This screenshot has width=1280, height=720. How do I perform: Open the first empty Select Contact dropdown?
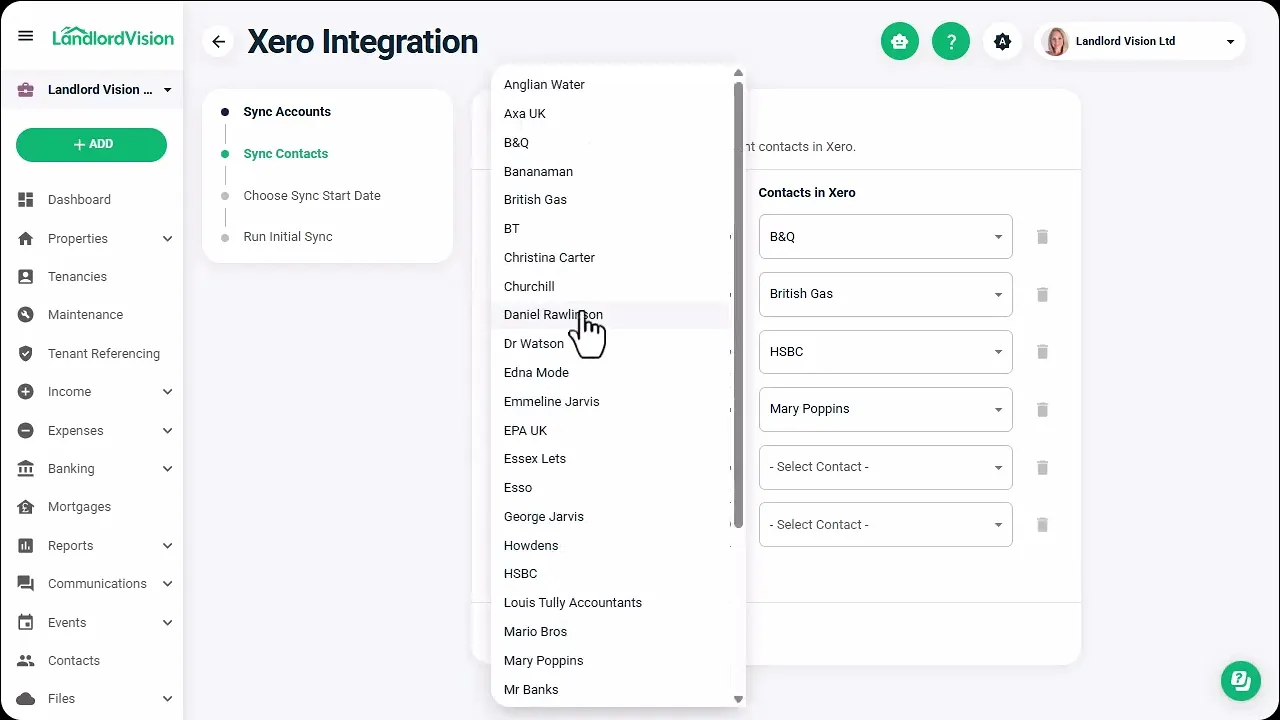coord(886,467)
